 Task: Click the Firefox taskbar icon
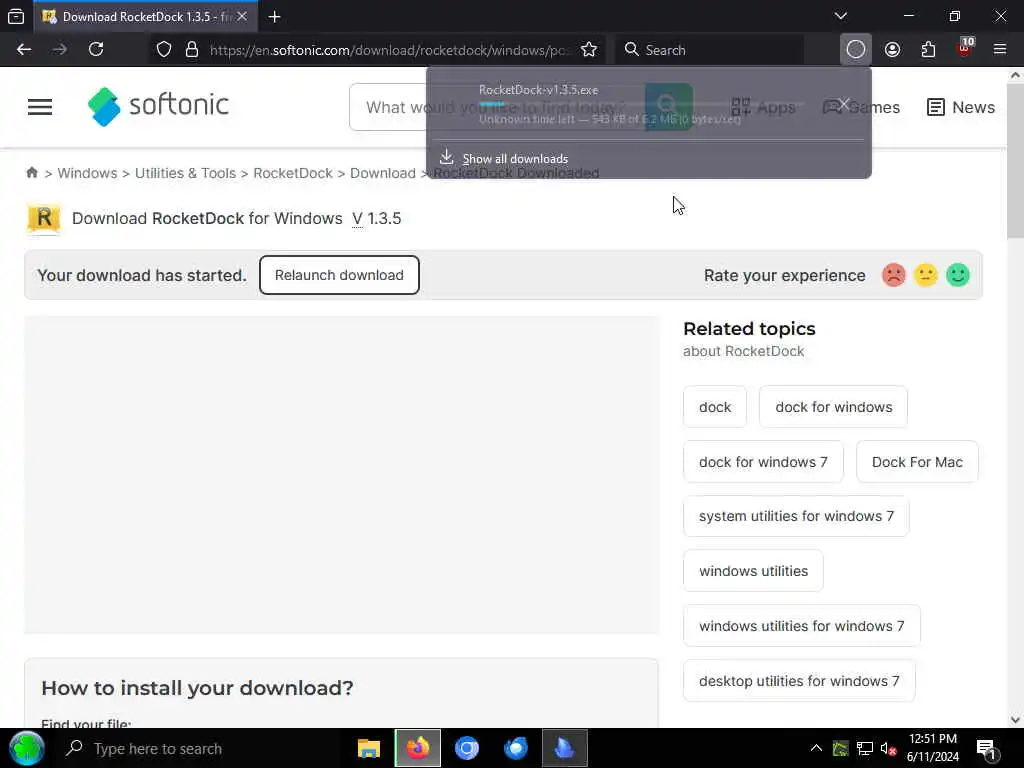tap(418, 748)
